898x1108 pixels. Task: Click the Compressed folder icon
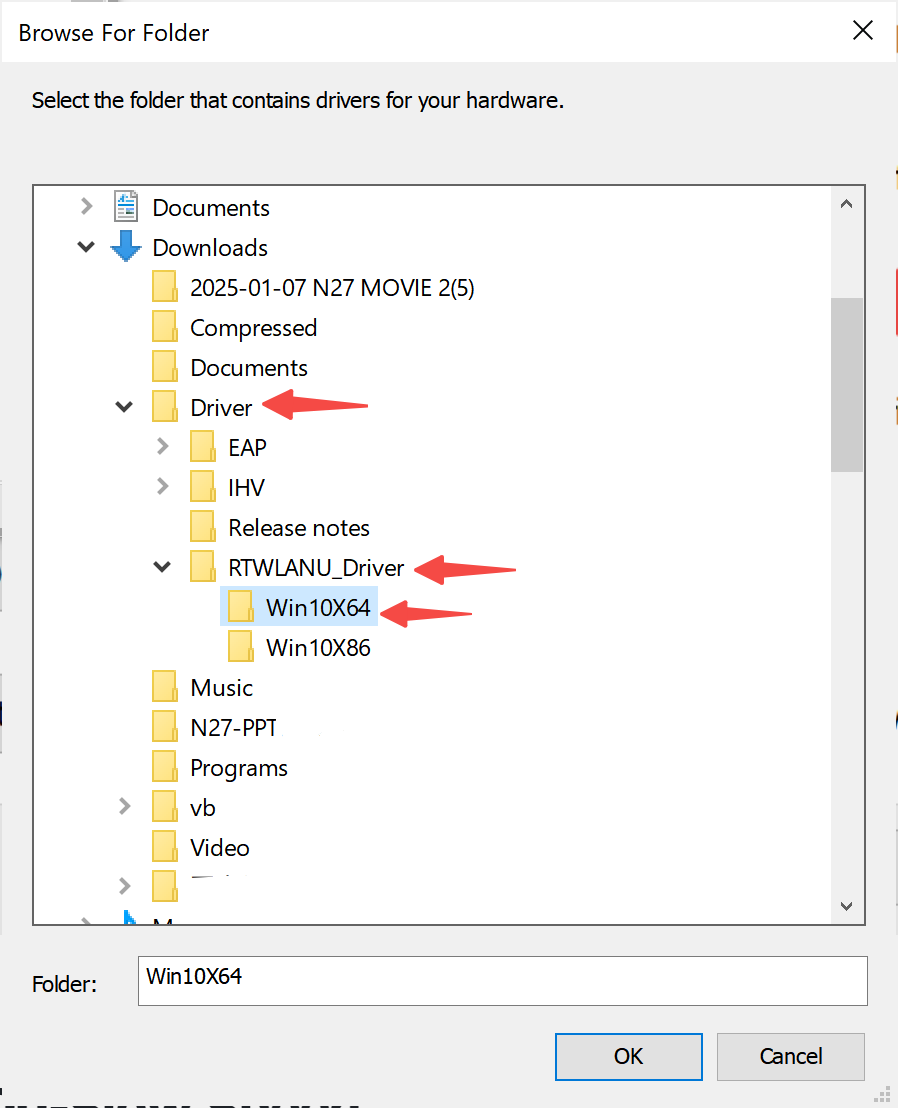coord(165,327)
